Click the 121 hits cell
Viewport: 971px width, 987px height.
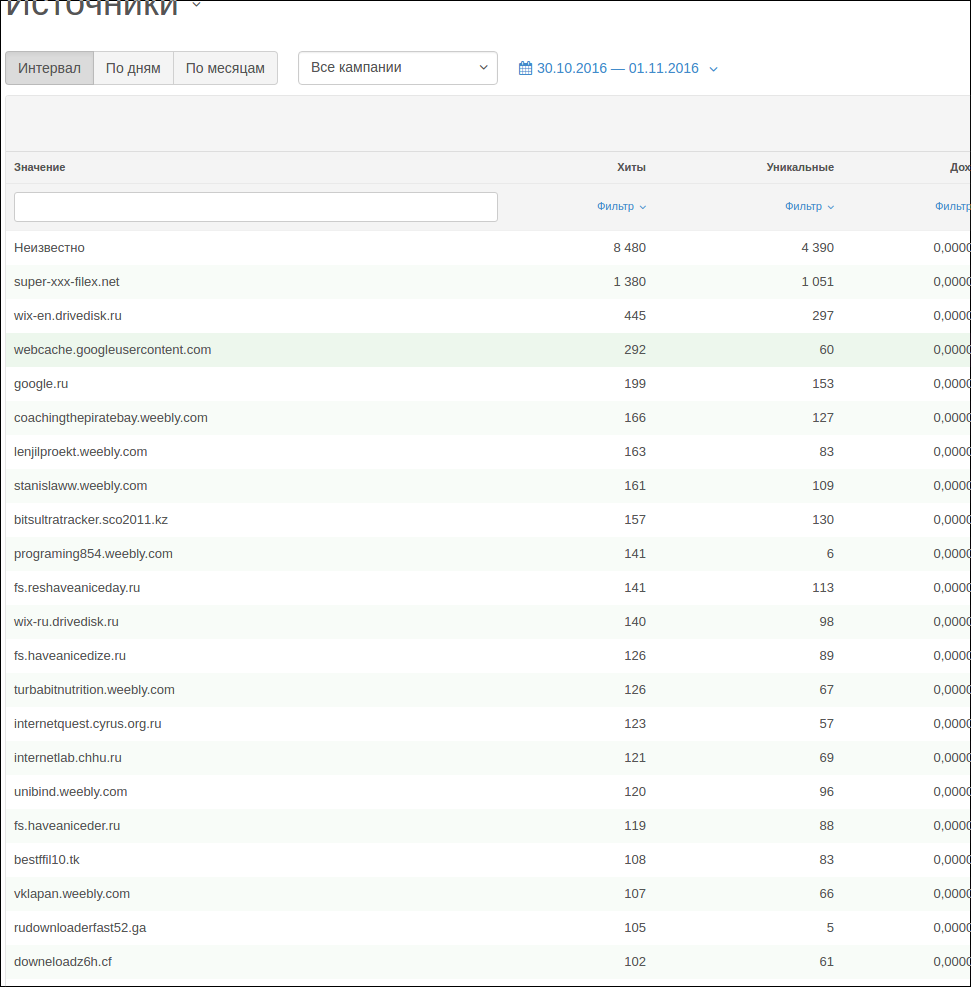pos(635,758)
